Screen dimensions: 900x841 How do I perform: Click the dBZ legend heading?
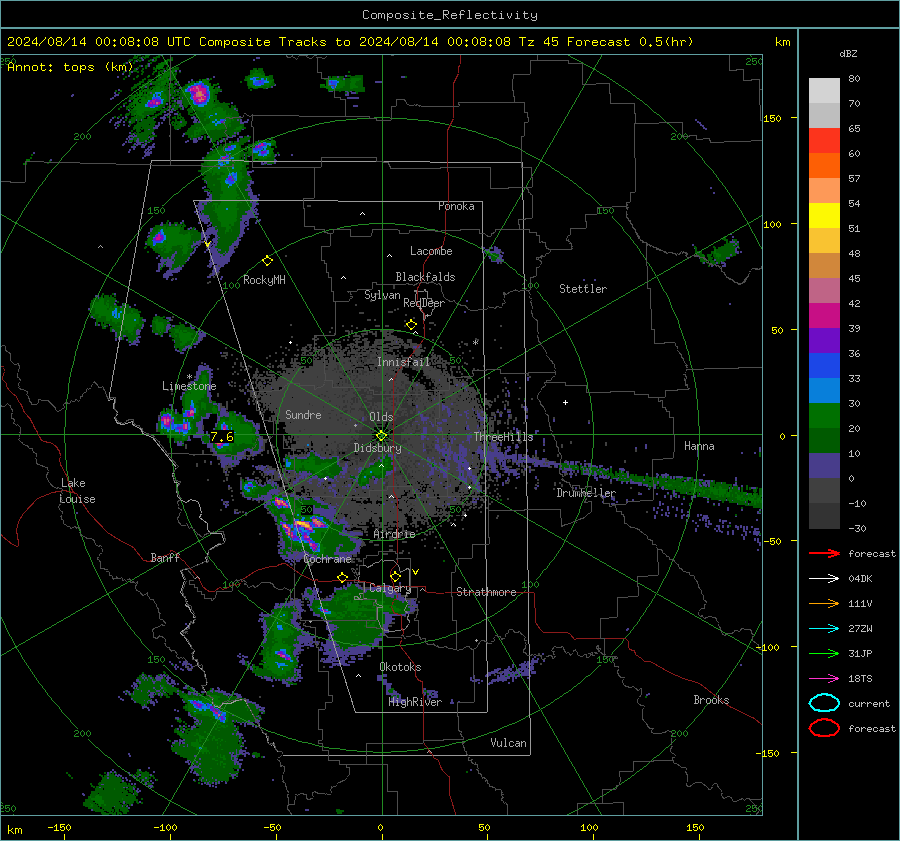848,54
